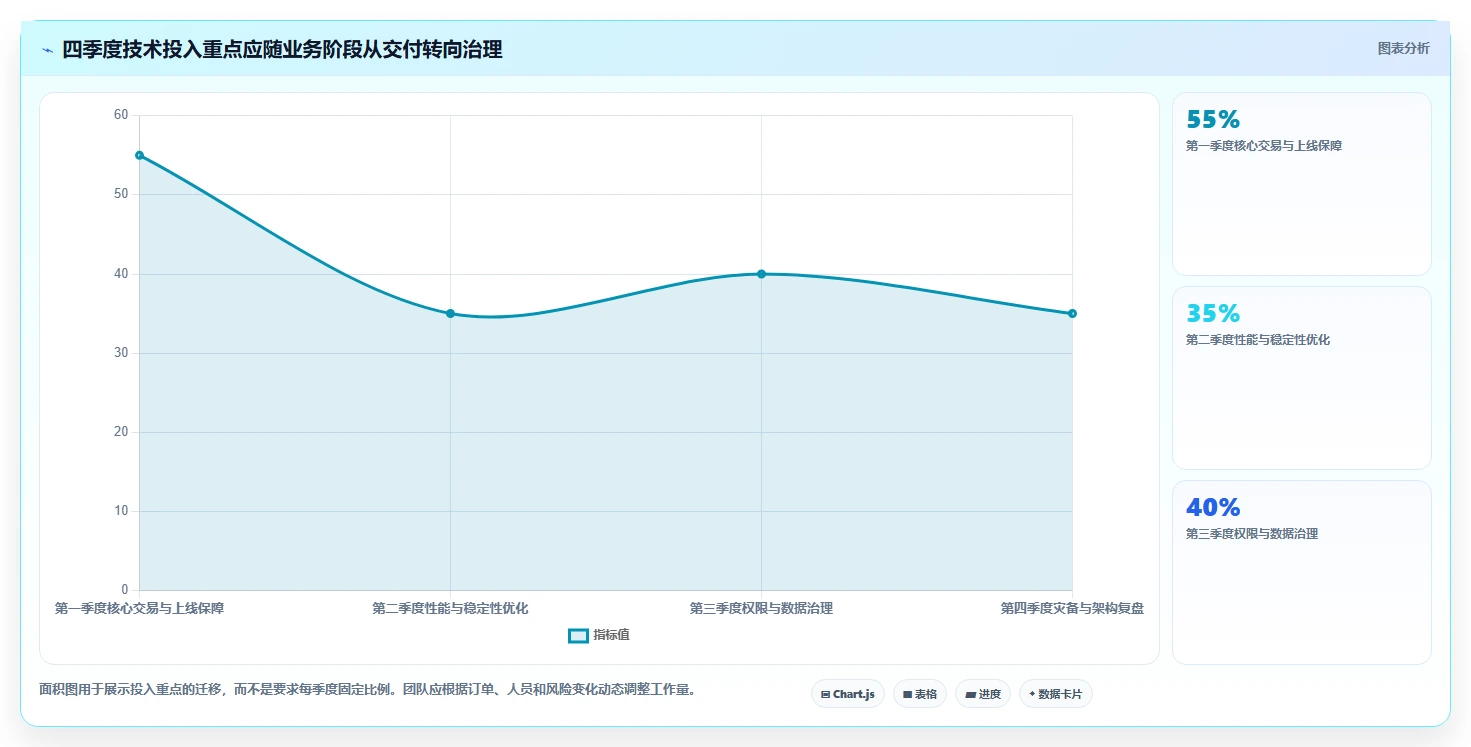
Task: Click the third-quarter data point at 40
Action: pyautogui.click(x=761, y=274)
